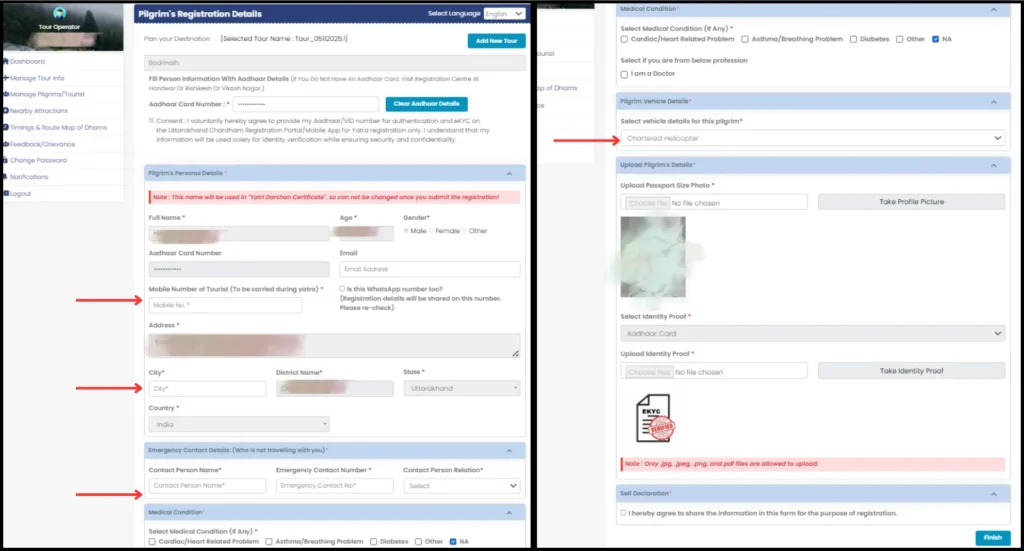
Task: Click the Logout icon in the sidebar
Action: (5, 193)
